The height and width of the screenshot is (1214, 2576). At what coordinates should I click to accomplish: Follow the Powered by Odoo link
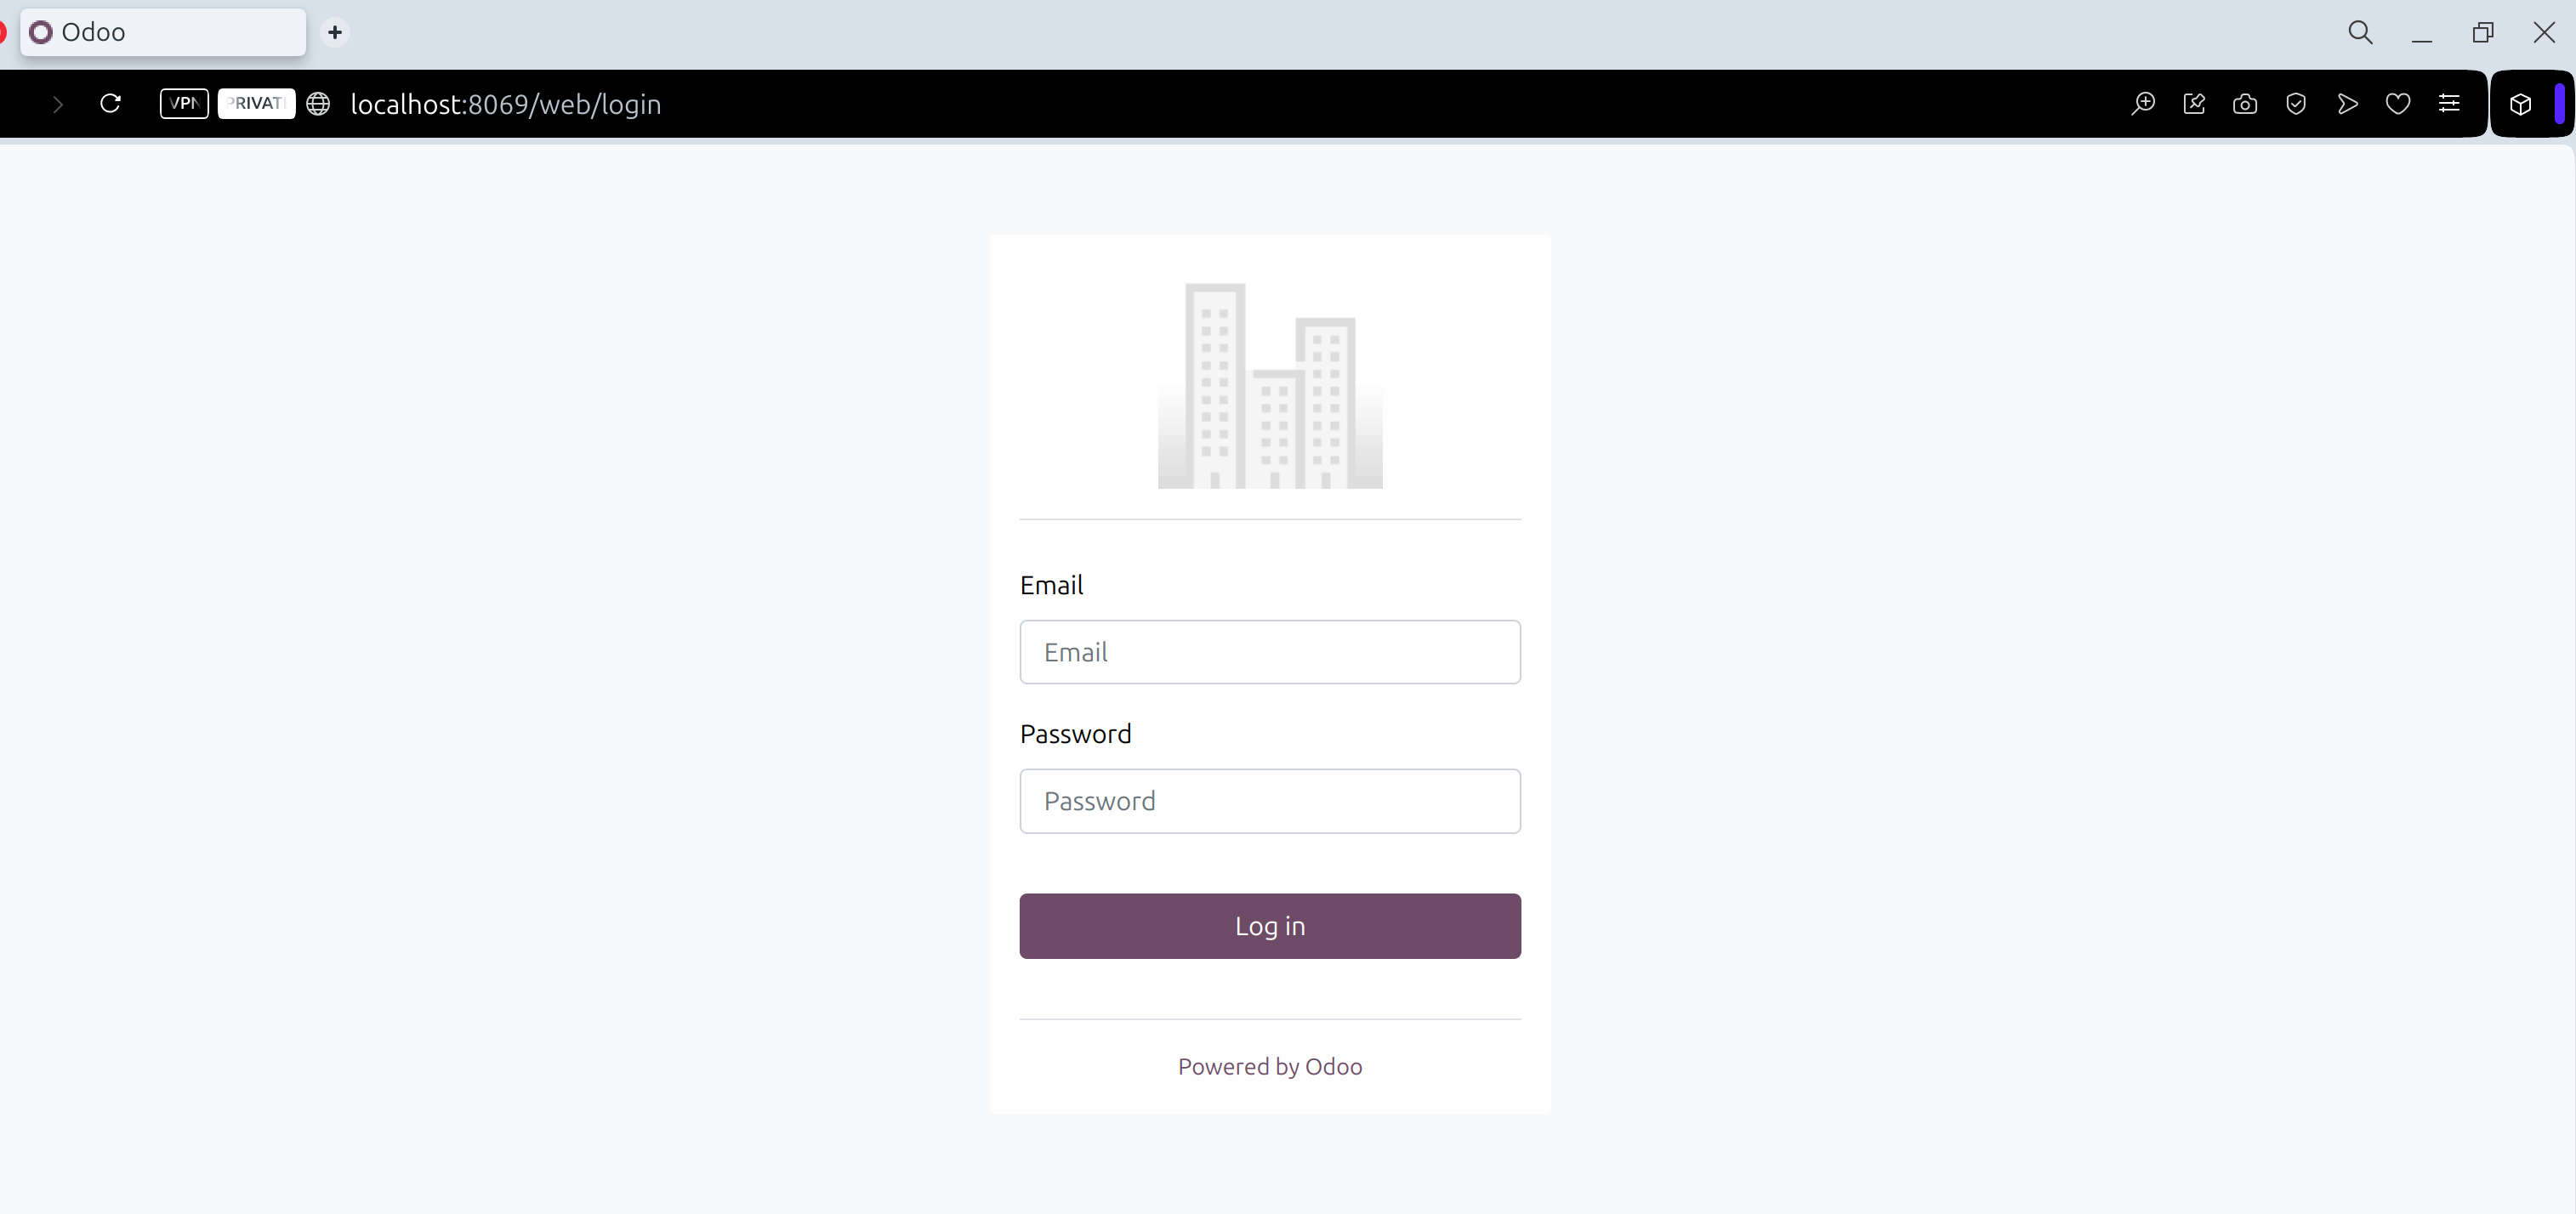click(x=1270, y=1067)
